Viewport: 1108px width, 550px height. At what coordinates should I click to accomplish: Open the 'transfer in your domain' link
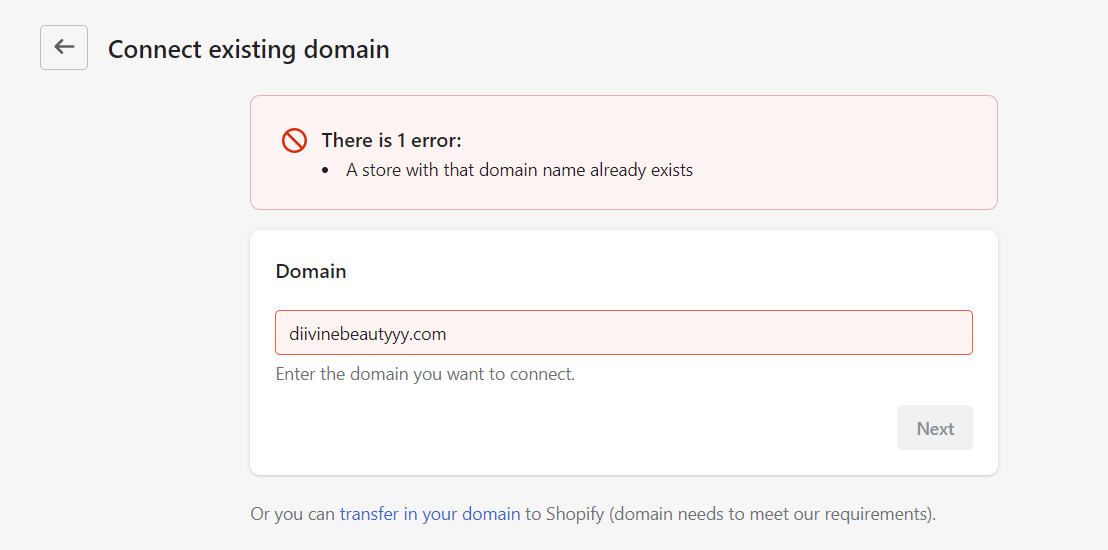click(430, 514)
